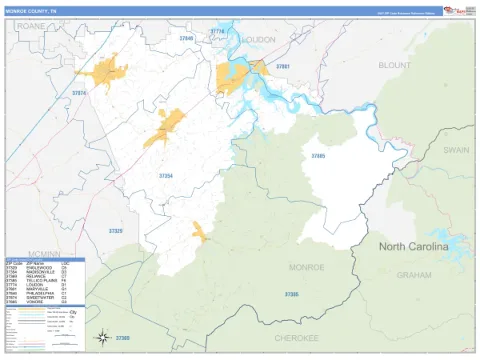Click the ZIP Code column header
This screenshot has height=360, width=480.
click(14, 263)
